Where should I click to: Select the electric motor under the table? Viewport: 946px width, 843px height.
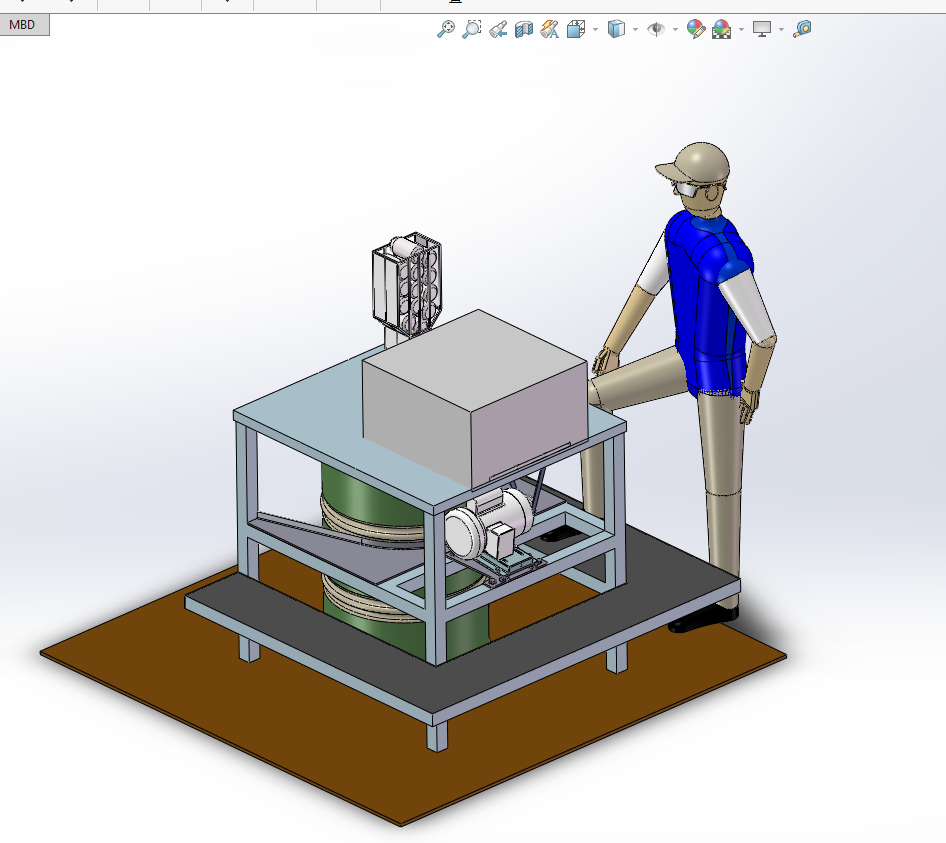point(490,524)
